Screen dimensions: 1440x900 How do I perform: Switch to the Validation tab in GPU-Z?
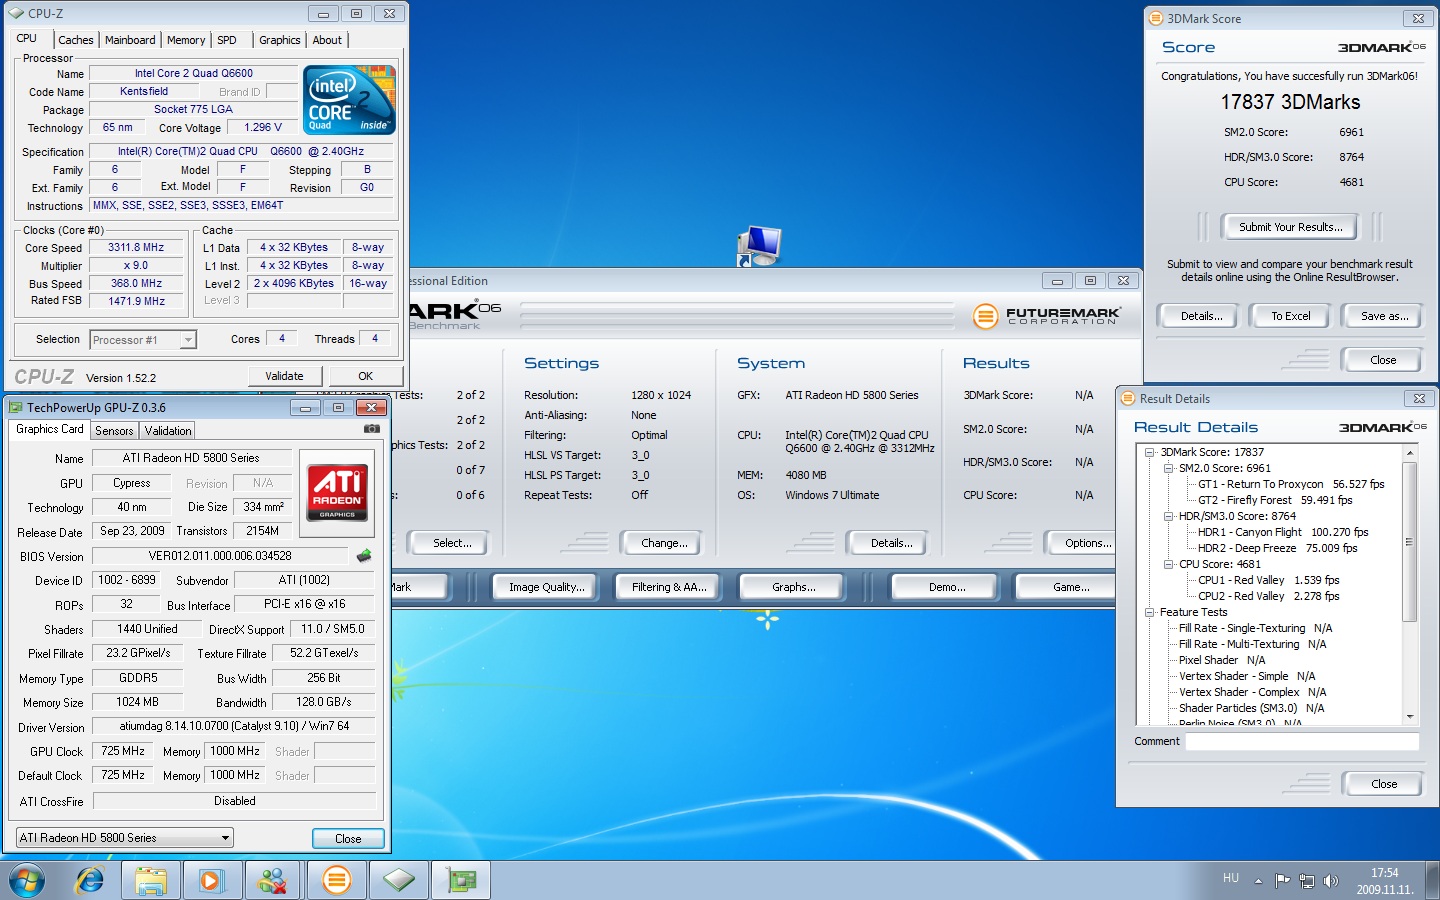[x=168, y=431]
